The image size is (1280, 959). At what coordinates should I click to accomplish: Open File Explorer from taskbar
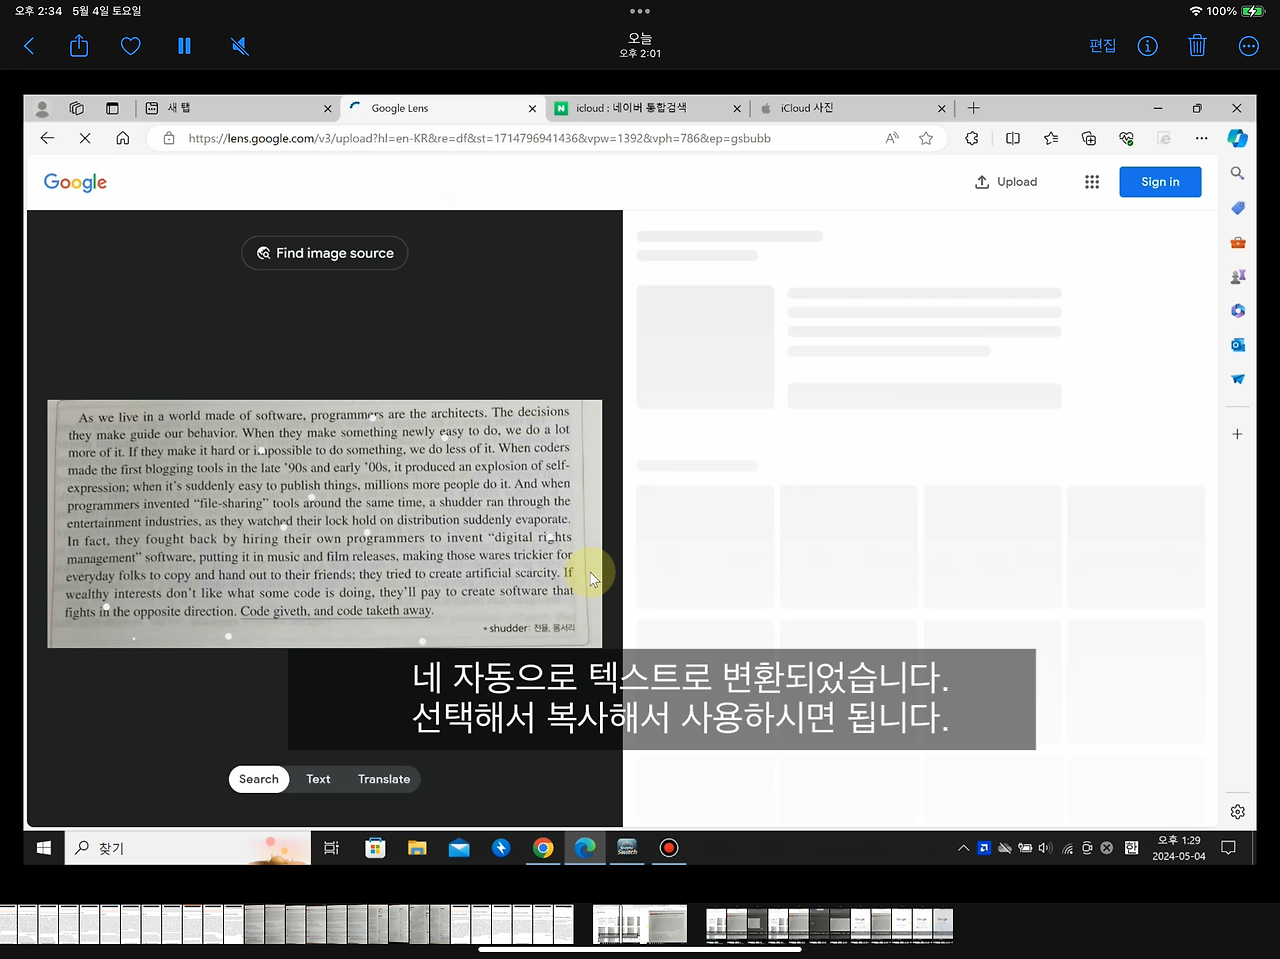[417, 848]
